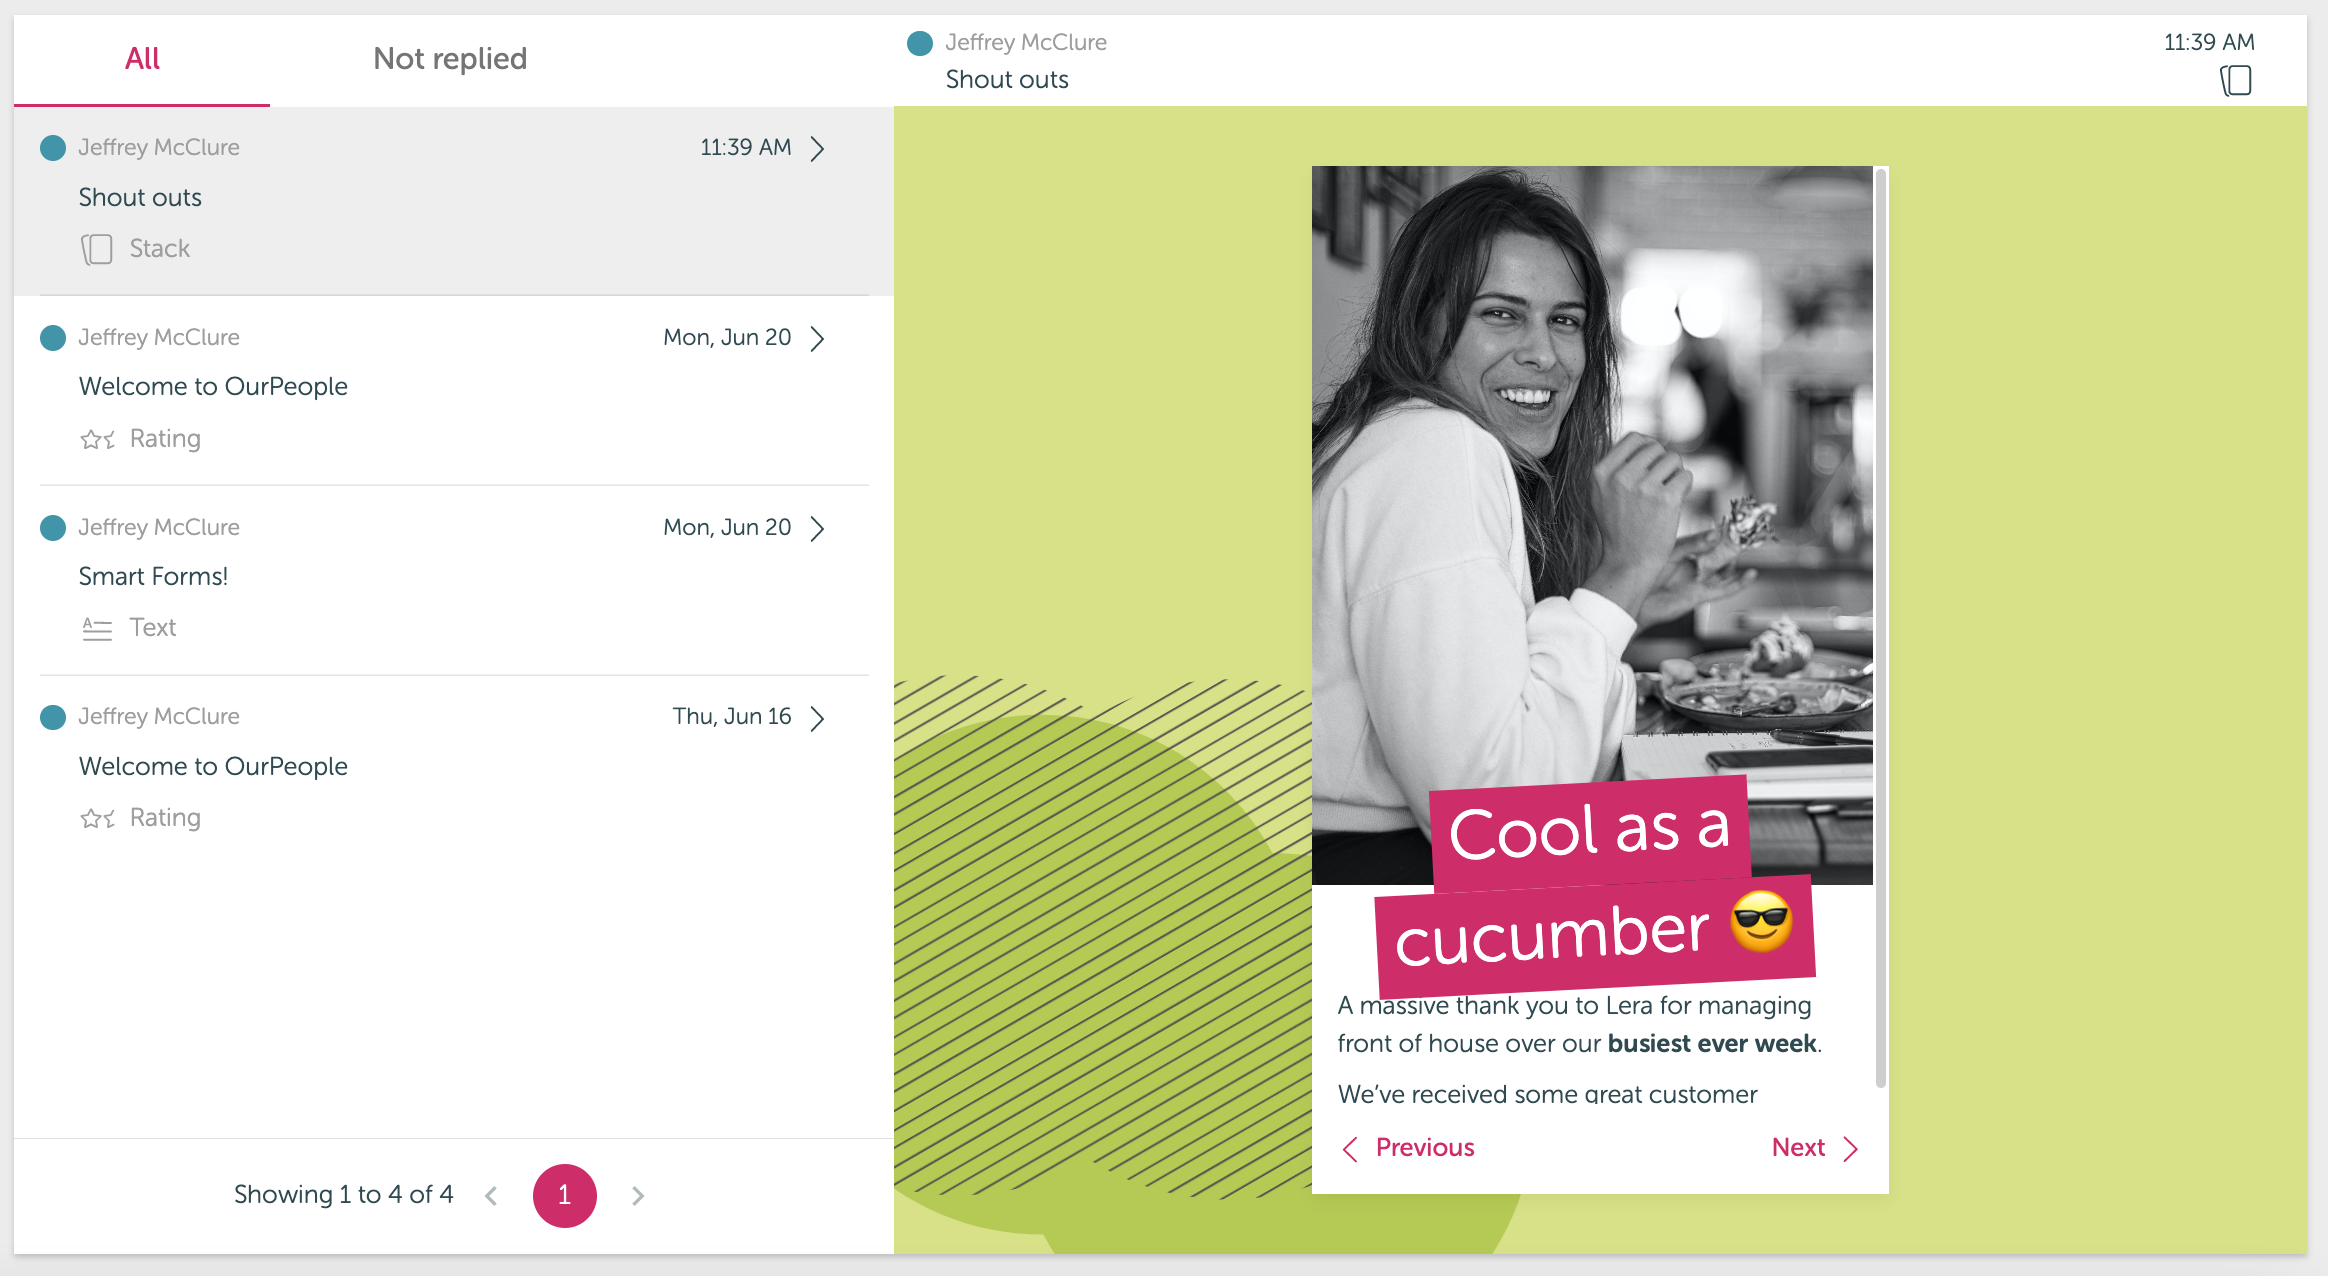Click the previous page arrow in pagination

(x=491, y=1196)
